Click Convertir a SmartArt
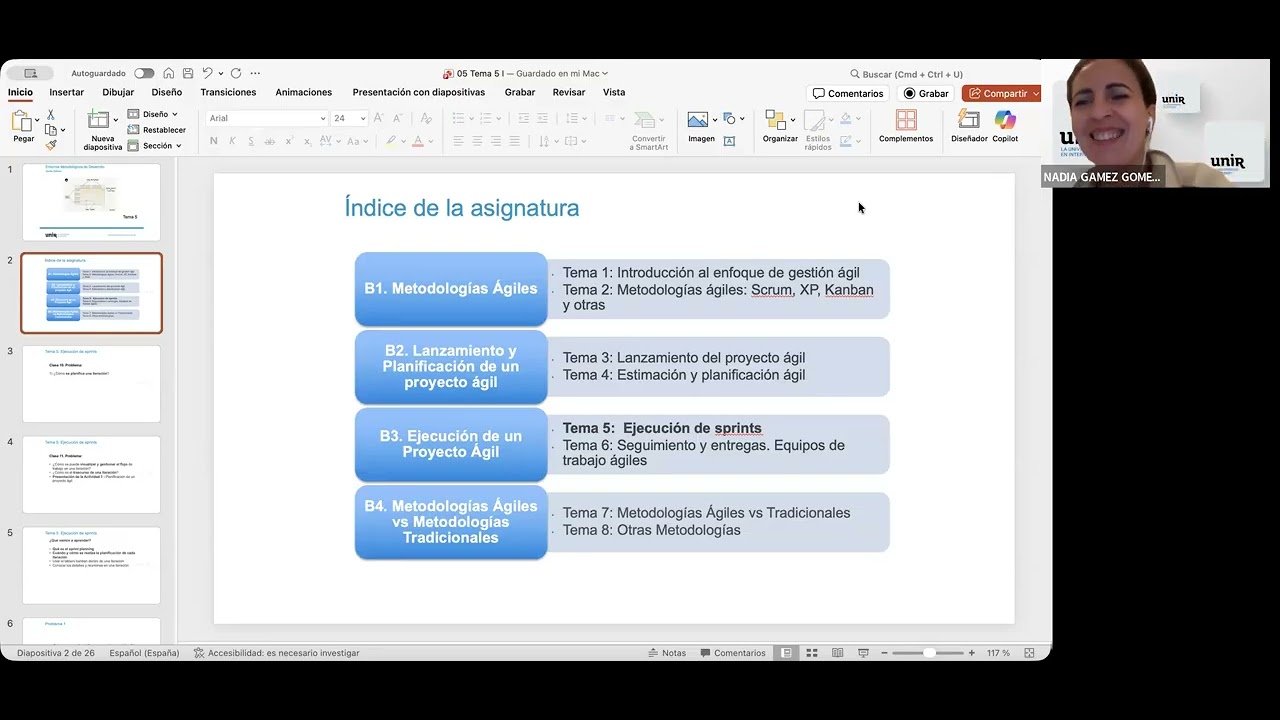Image resolution: width=1280 pixels, height=720 pixels. pos(648,130)
